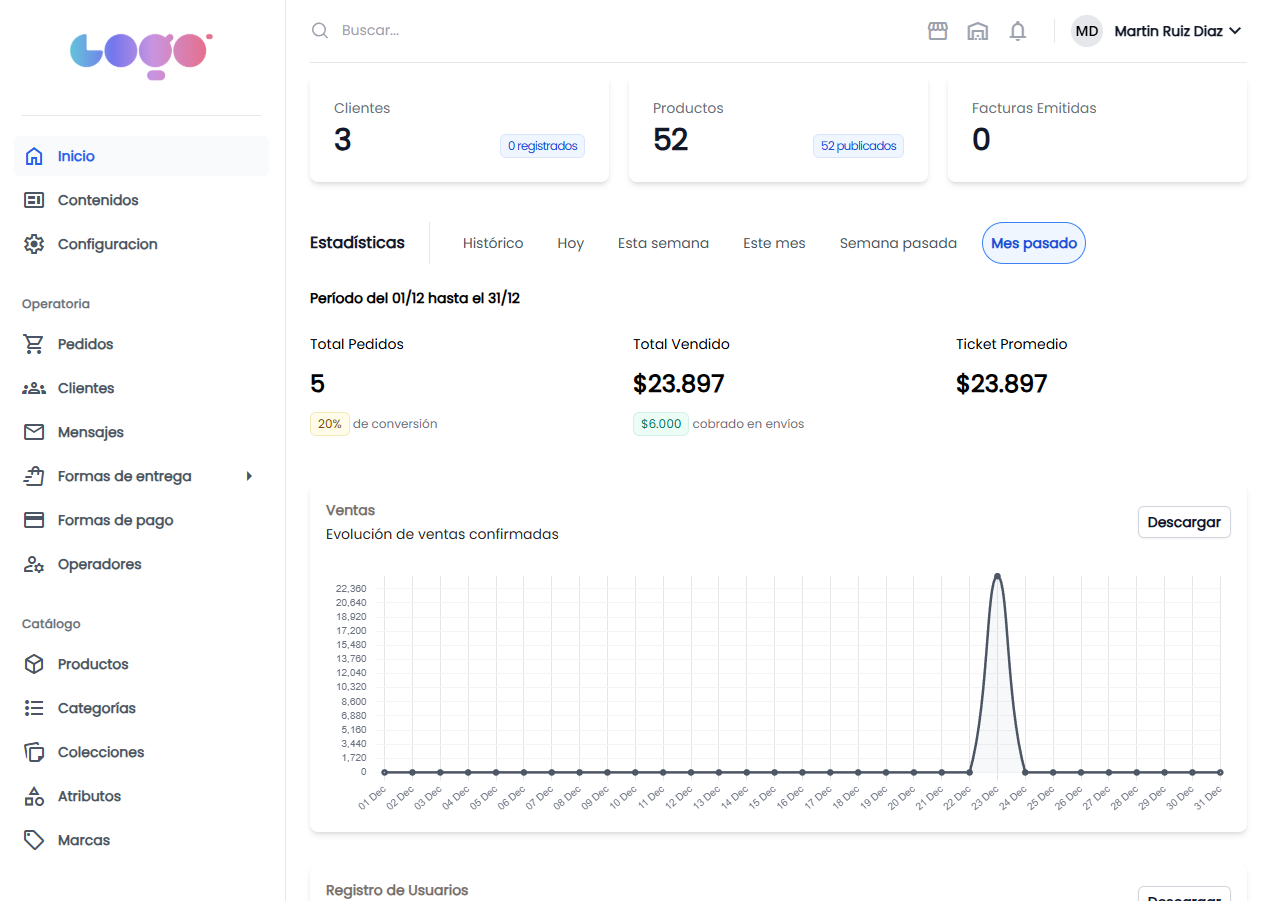The height and width of the screenshot is (901, 1261).
Task: Click the Descargar button for Ventas
Action: click(1184, 522)
